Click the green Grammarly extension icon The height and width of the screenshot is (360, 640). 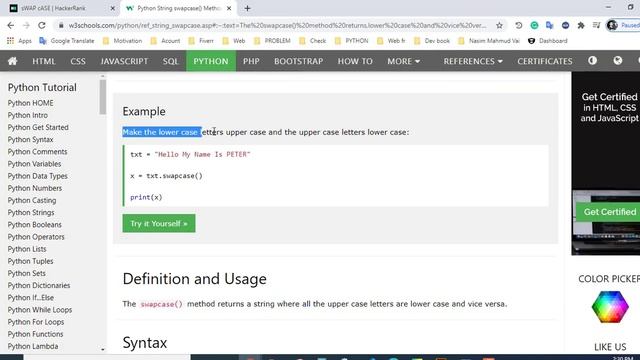tap(534, 25)
